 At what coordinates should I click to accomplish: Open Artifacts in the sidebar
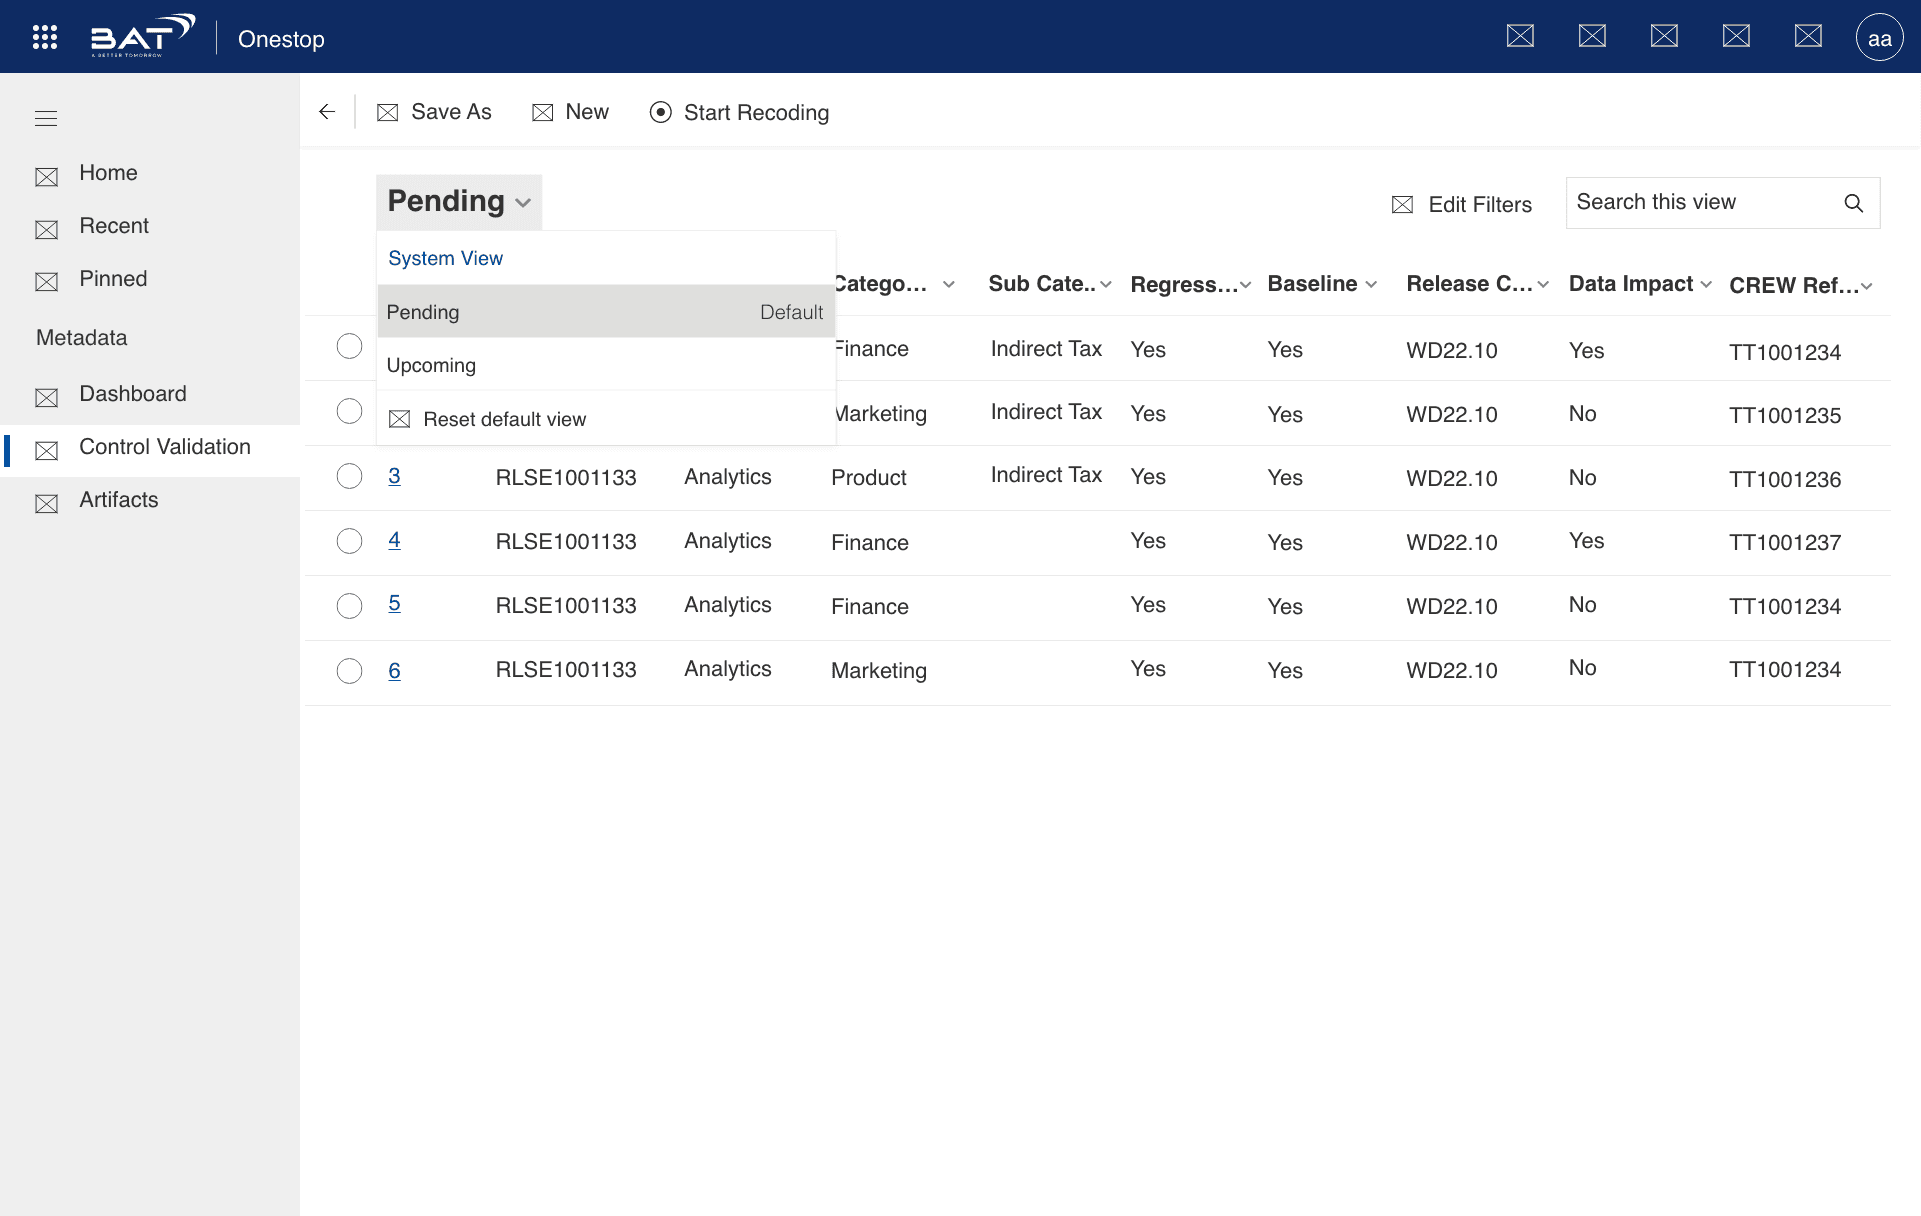(x=118, y=500)
